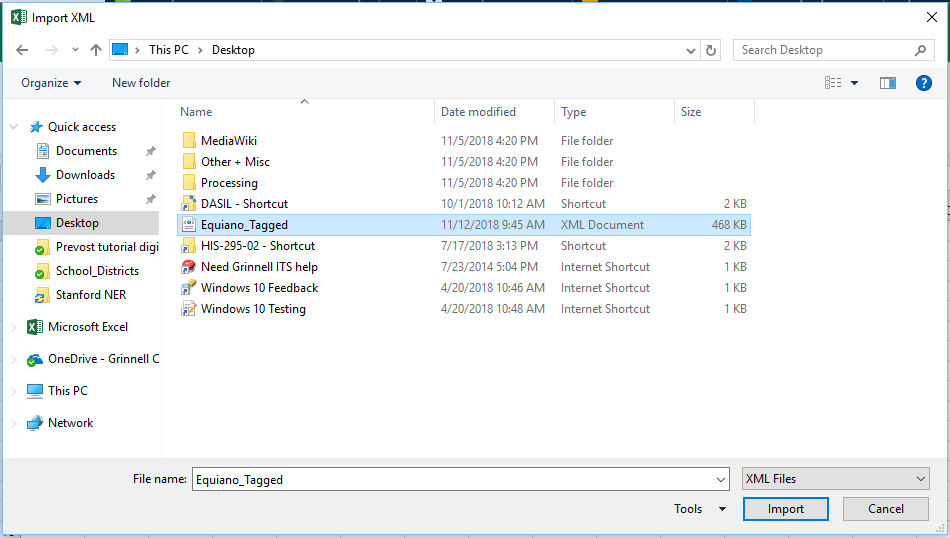Screen dimensions: 950x538
Task: Expand the change view options dropdown
Action: tap(855, 83)
